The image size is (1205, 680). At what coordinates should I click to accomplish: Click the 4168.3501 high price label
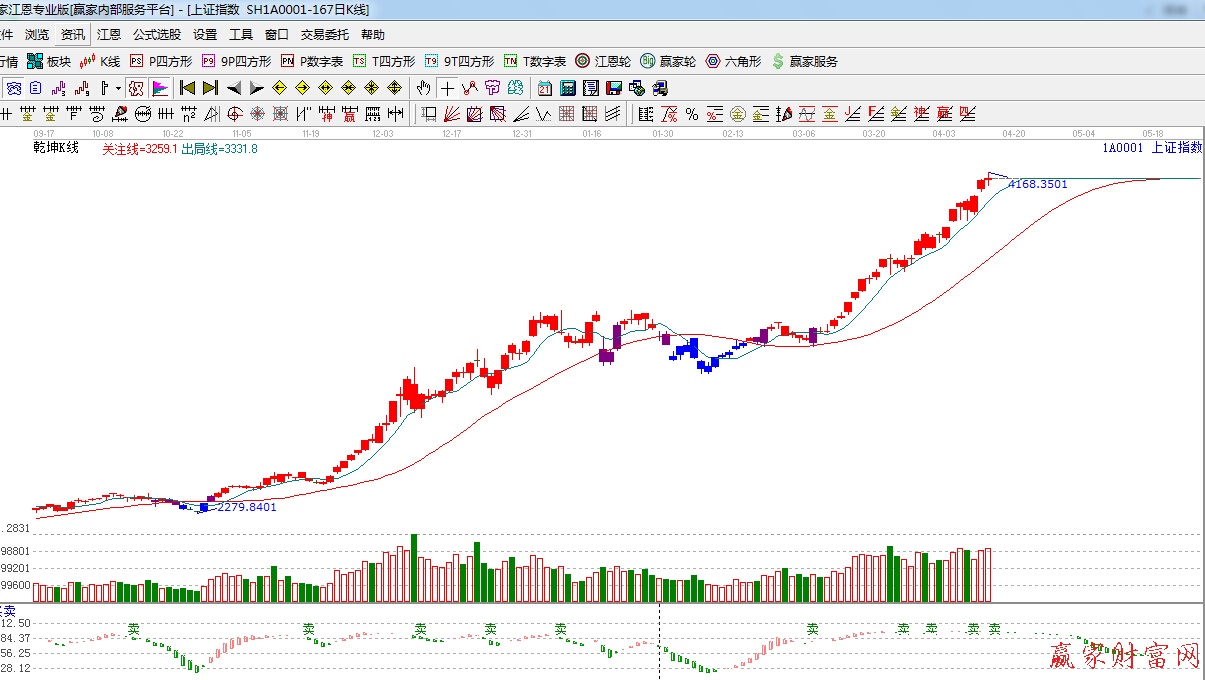[1037, 184]
